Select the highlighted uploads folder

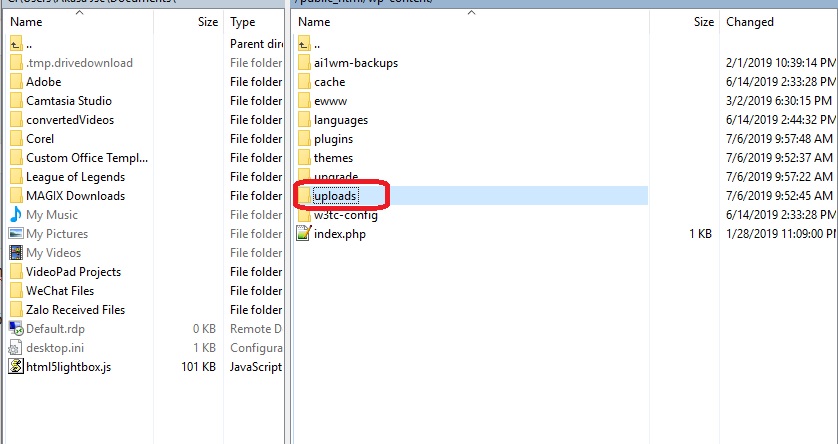[335, 196]
